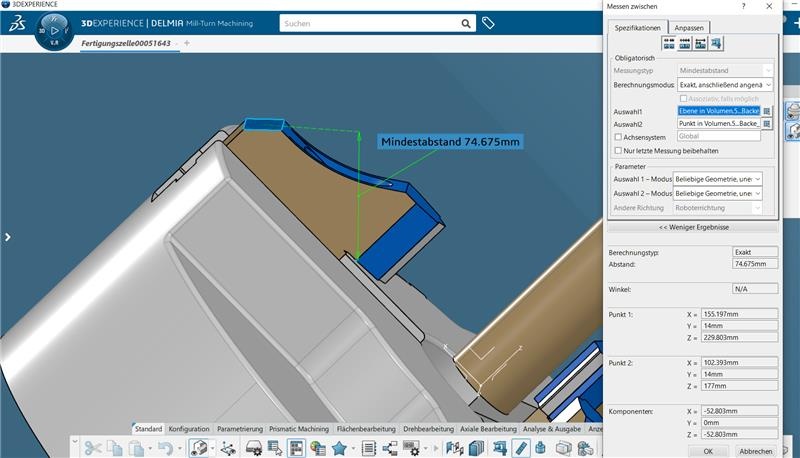This screenshot has width=800, height=458.
Task: Open the Paste options dropdown arrow
Action: click(150, 449)
